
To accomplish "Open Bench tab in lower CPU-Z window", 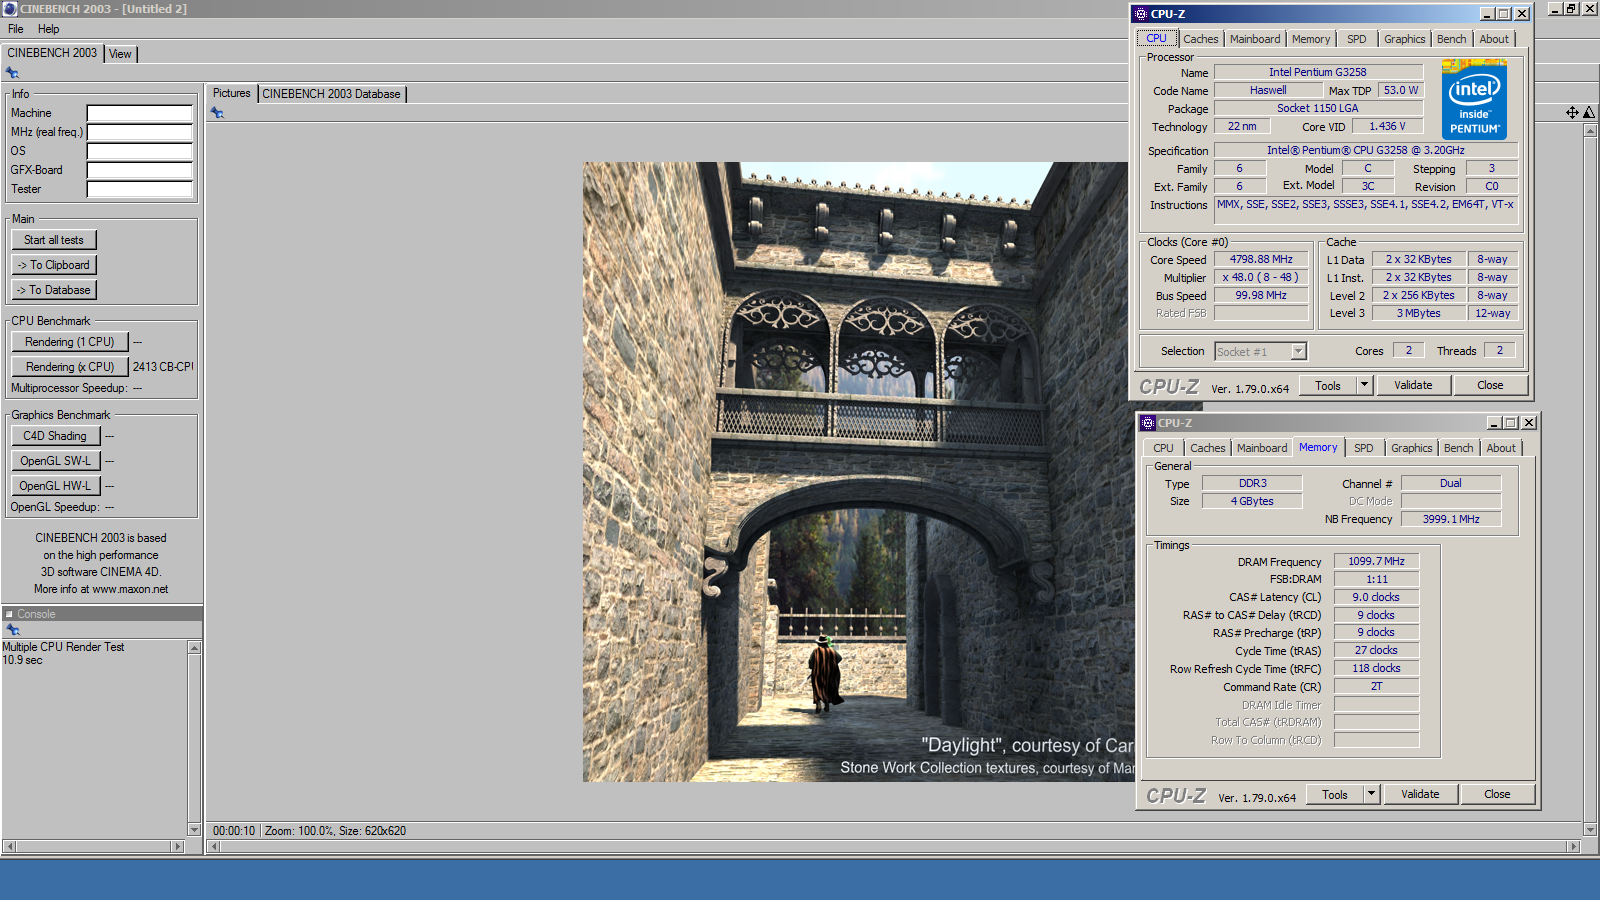I will coord(1459,448).
